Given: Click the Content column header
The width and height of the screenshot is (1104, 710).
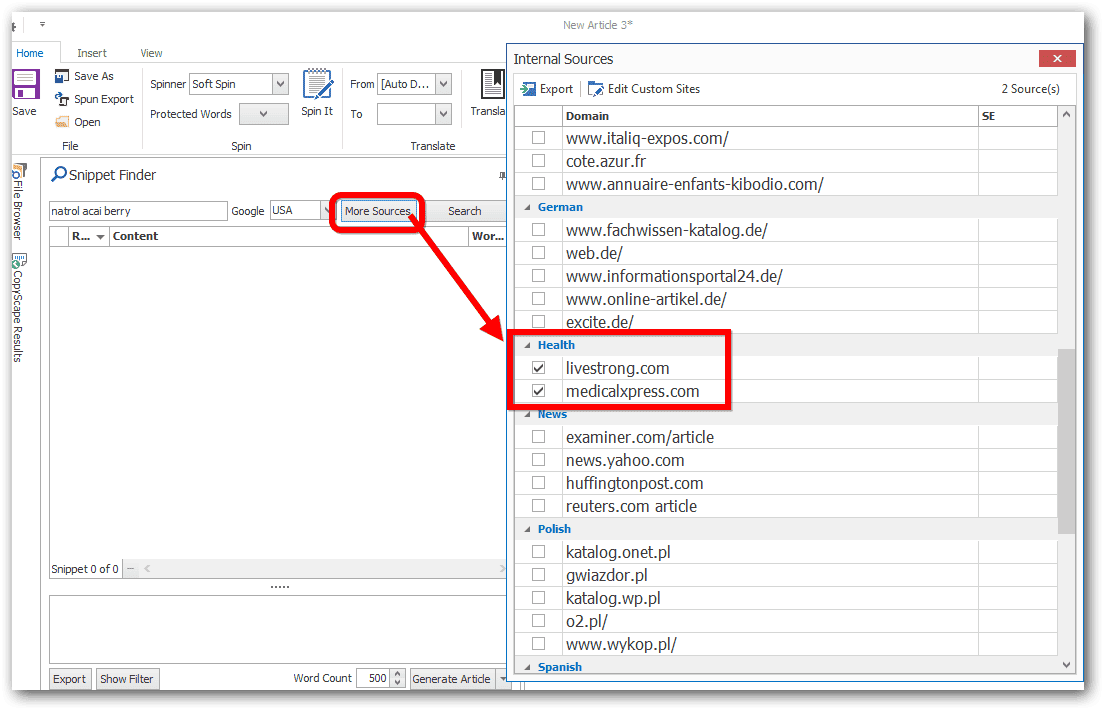Looking at the screenshot, I should pos(289,237).
